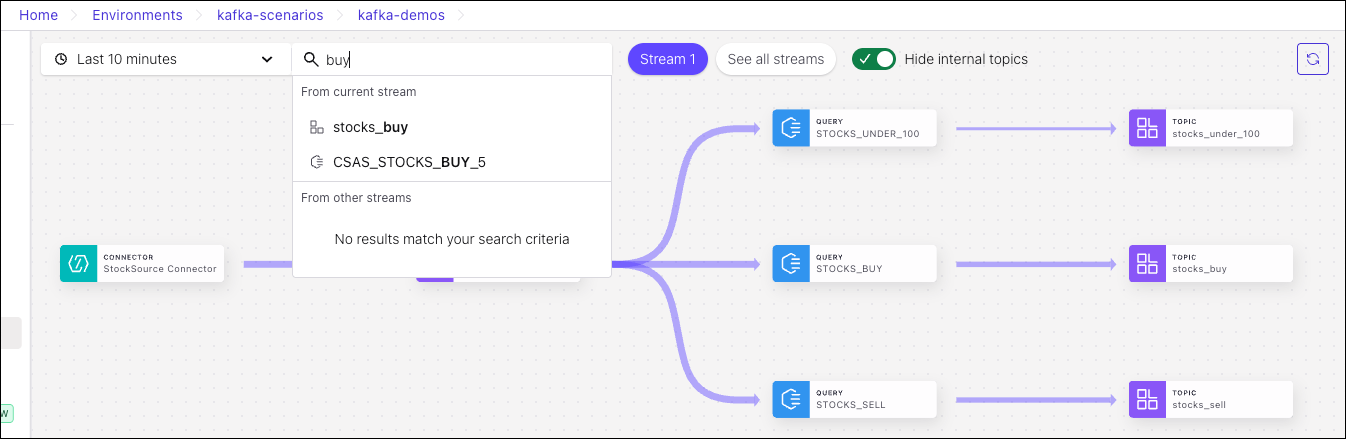
Task: Open the STOCKS_SELL query node icon
Action: coord(791,399)
